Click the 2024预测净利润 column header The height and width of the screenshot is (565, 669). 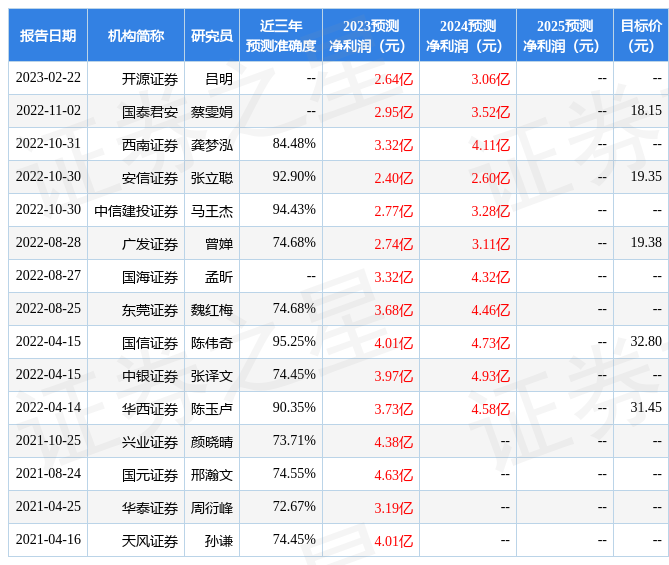(x=468, y=35)
